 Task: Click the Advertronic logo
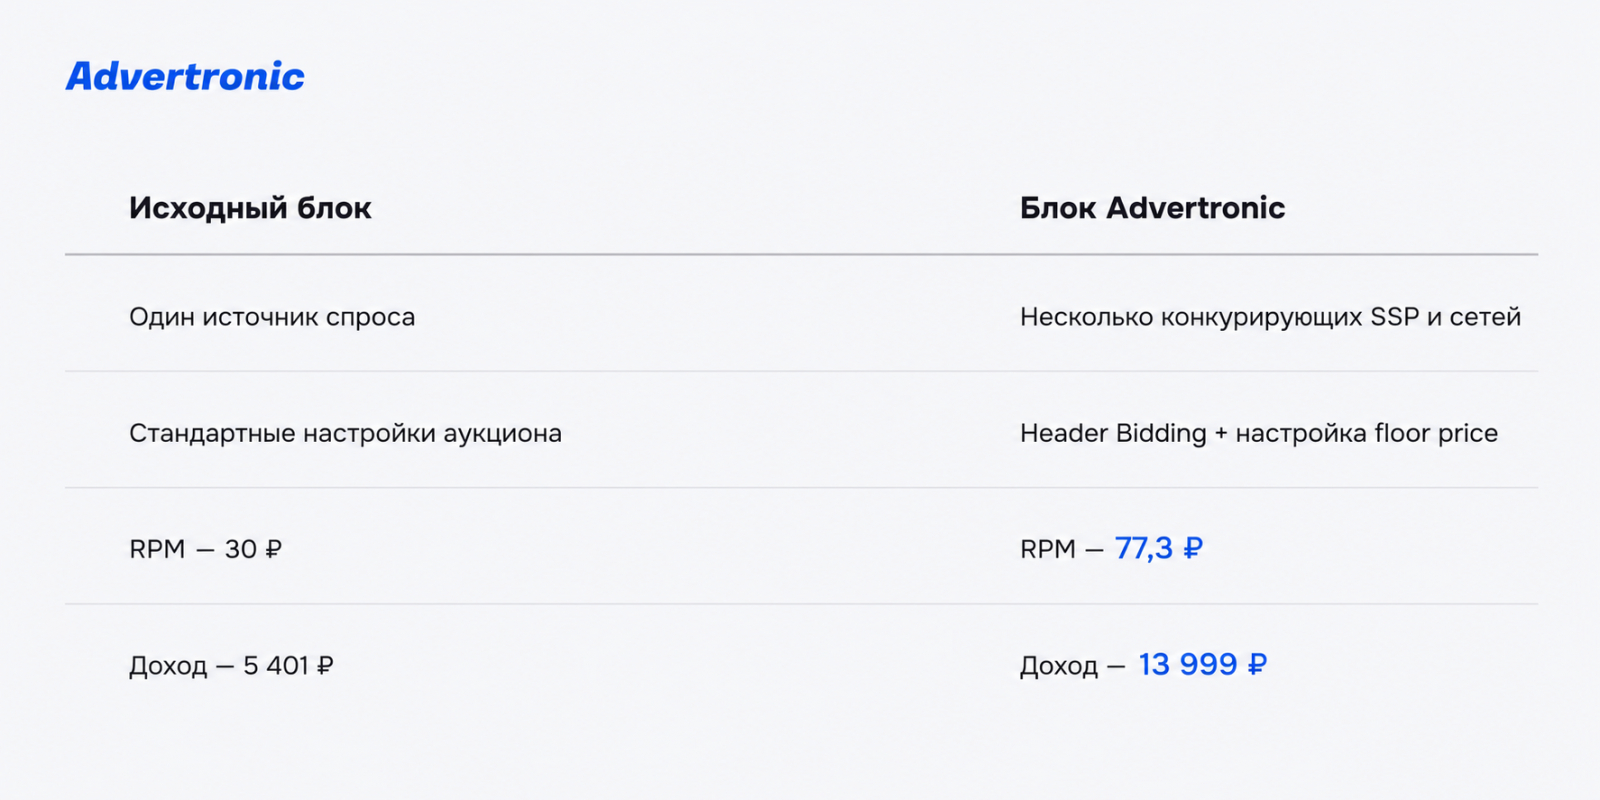pos(185,77)
